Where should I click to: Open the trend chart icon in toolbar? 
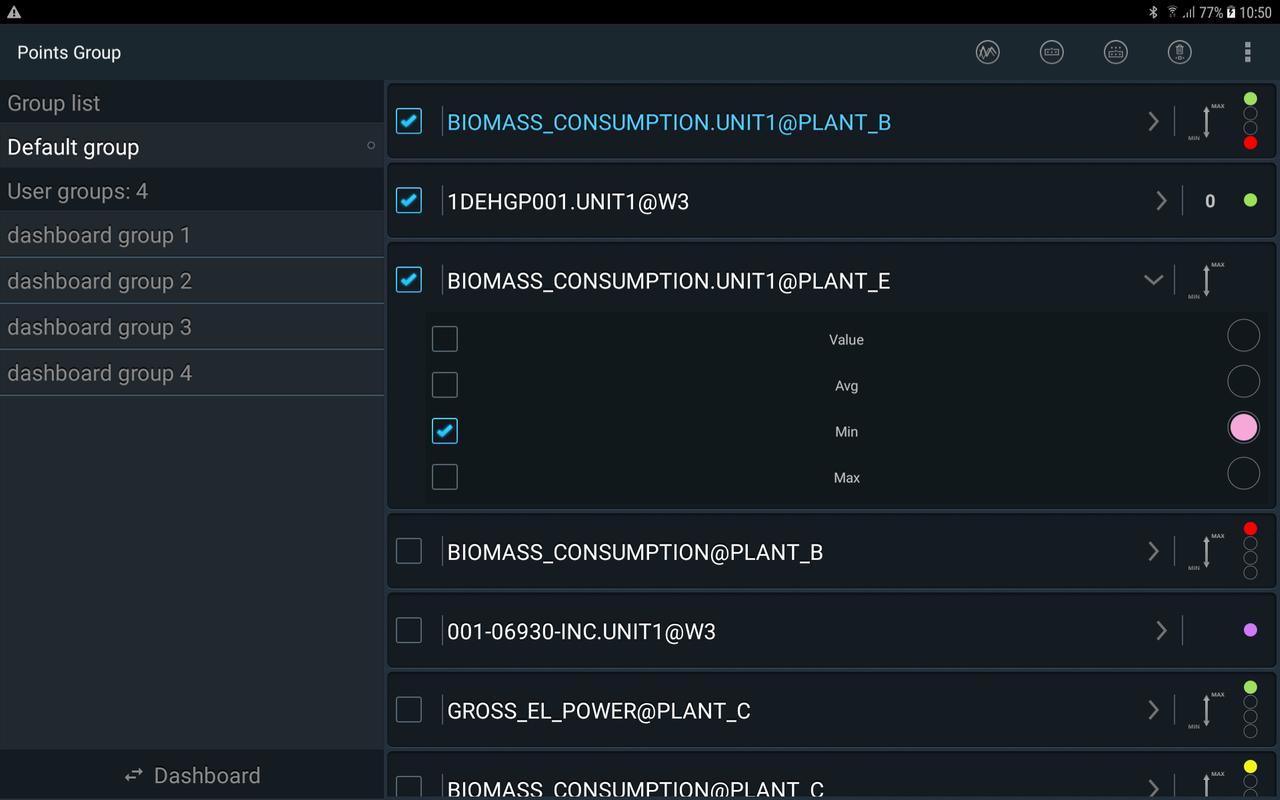coord(988,52)
